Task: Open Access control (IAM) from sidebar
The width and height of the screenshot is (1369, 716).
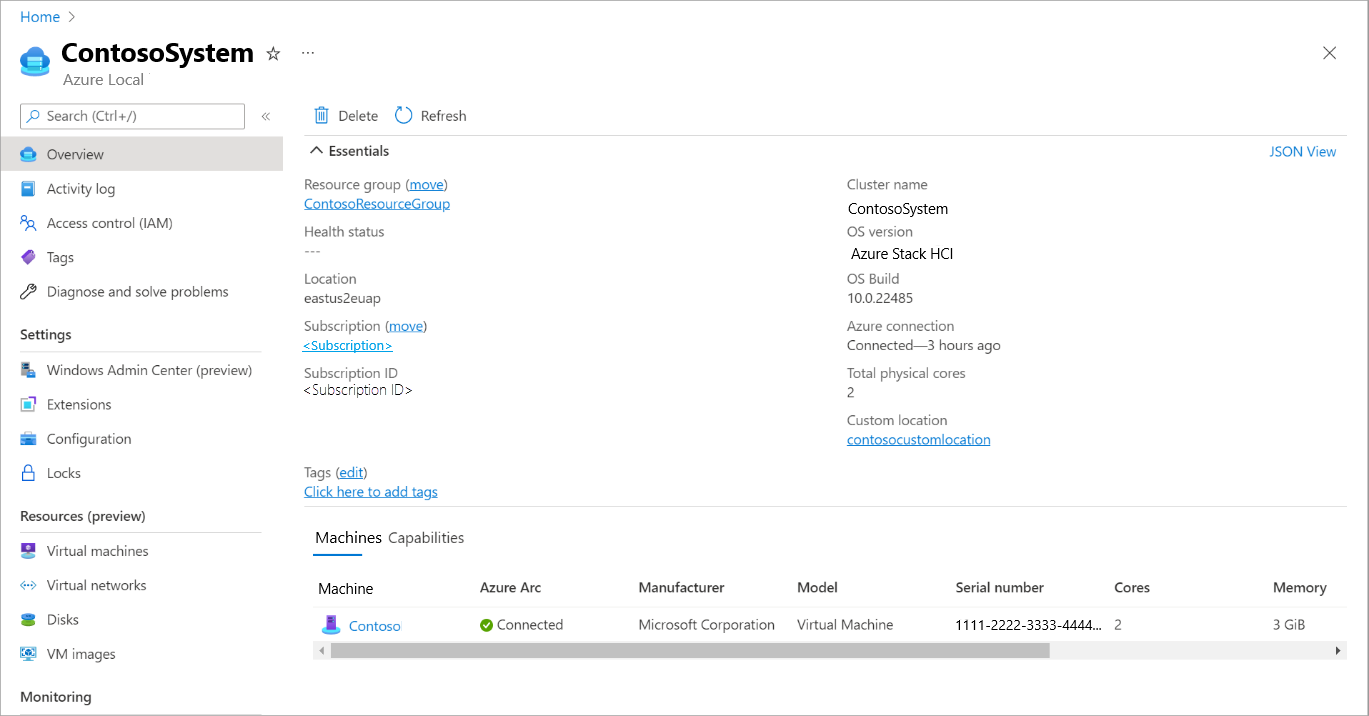Action: [109, 223]
